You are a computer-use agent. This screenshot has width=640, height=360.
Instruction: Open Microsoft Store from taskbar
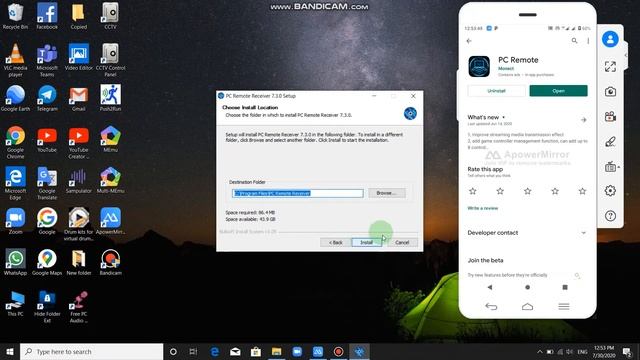256,351
